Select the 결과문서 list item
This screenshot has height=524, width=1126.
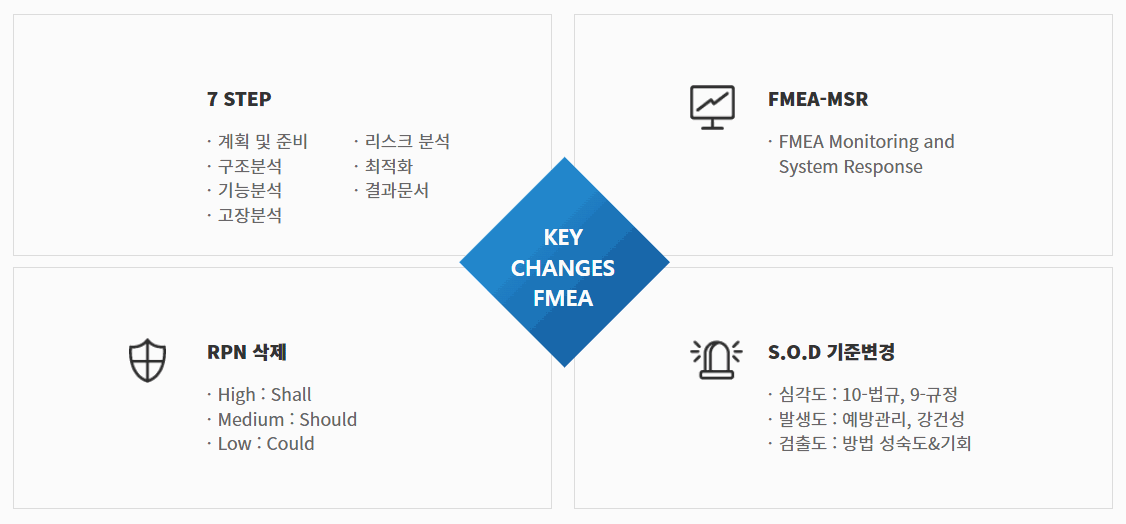pos(391,191)
